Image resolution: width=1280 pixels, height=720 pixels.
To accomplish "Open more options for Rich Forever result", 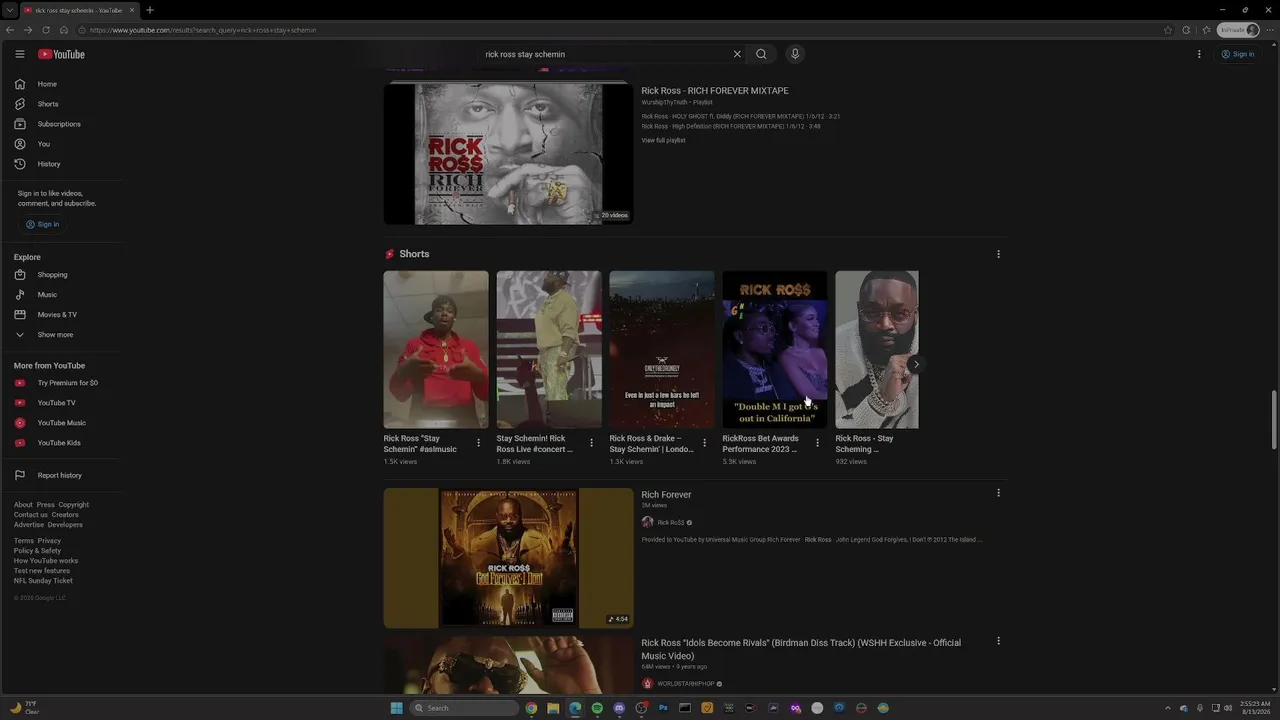I will pyautogui.click(x=998, y=493).
